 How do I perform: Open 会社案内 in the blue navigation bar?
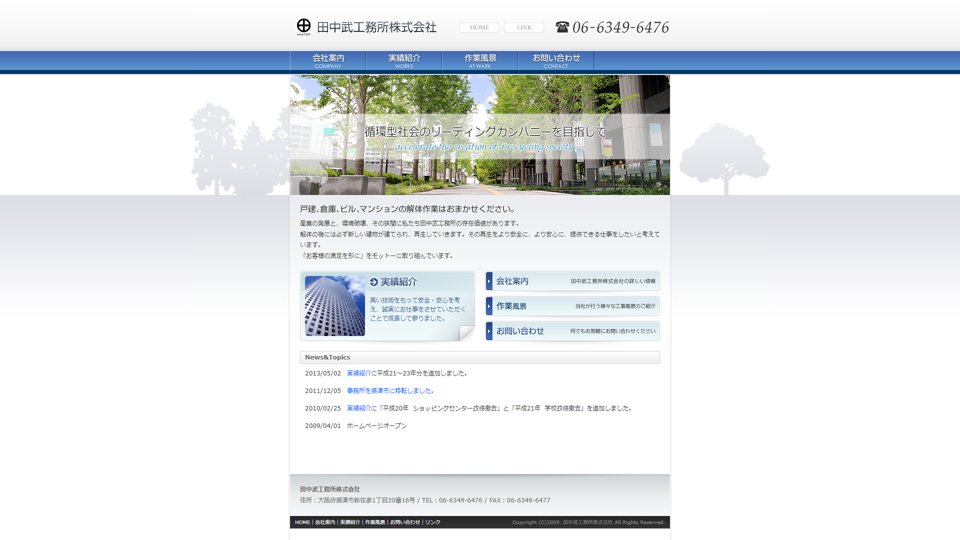(x=328, y=61)
